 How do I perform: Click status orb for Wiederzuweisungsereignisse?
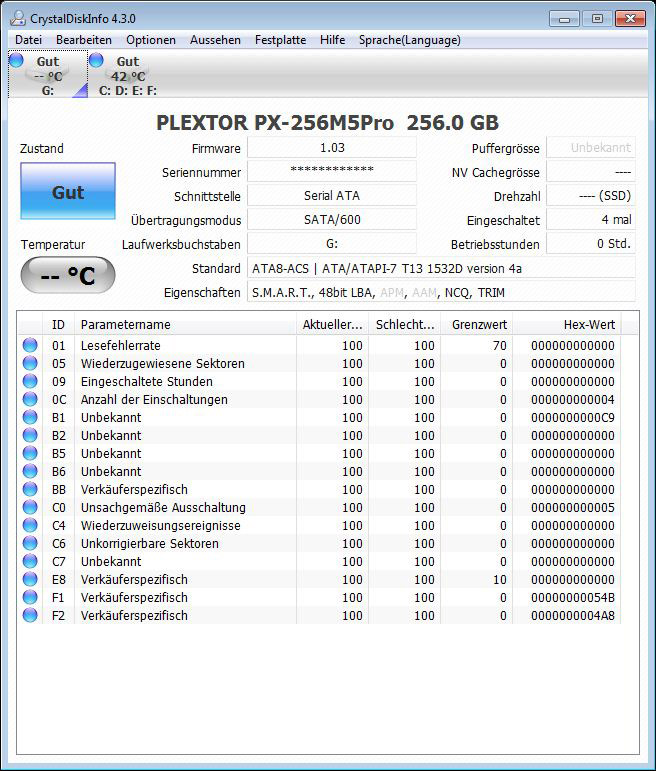(x=30, y=525)
